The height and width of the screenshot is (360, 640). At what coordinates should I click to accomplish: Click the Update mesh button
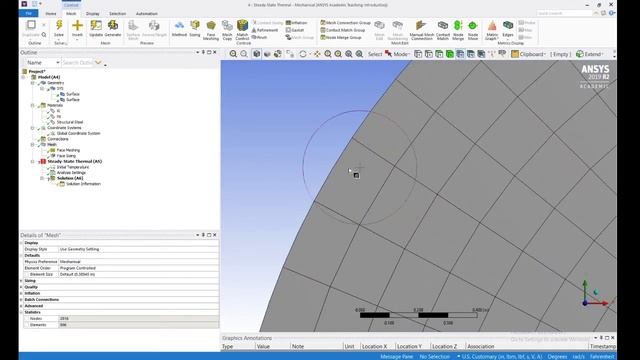96,28
